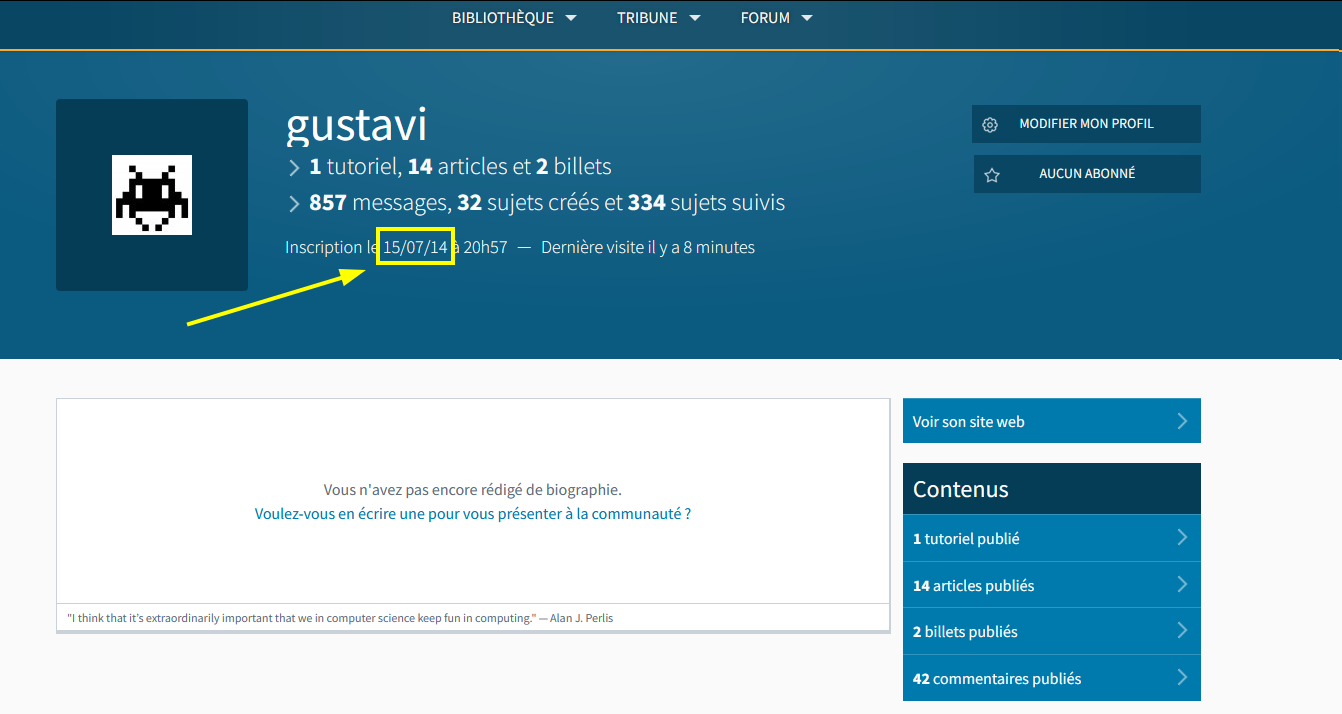Click the chevron on 14 articles publiés row
The image size is (1342, 714).
click(1182, 584)
